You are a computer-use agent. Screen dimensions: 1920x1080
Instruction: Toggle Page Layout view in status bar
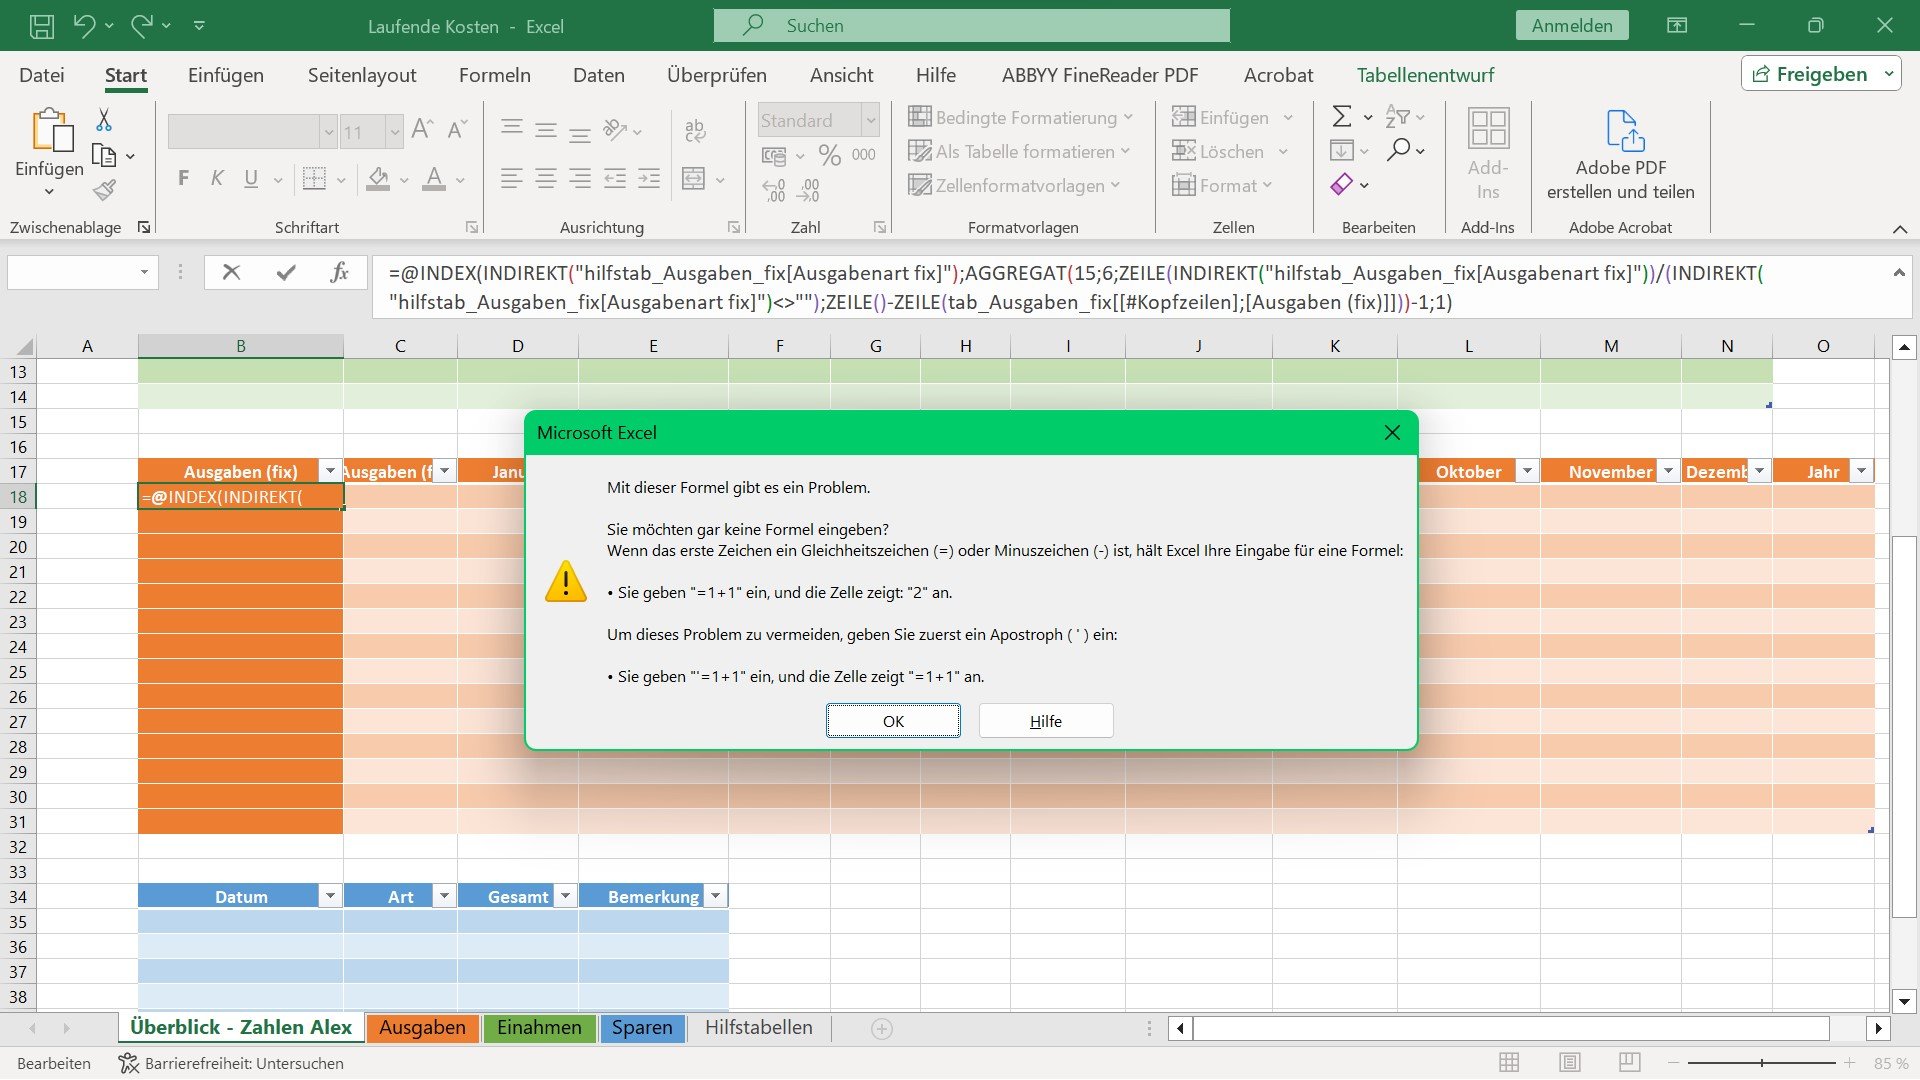[x=1570, y=1063]
